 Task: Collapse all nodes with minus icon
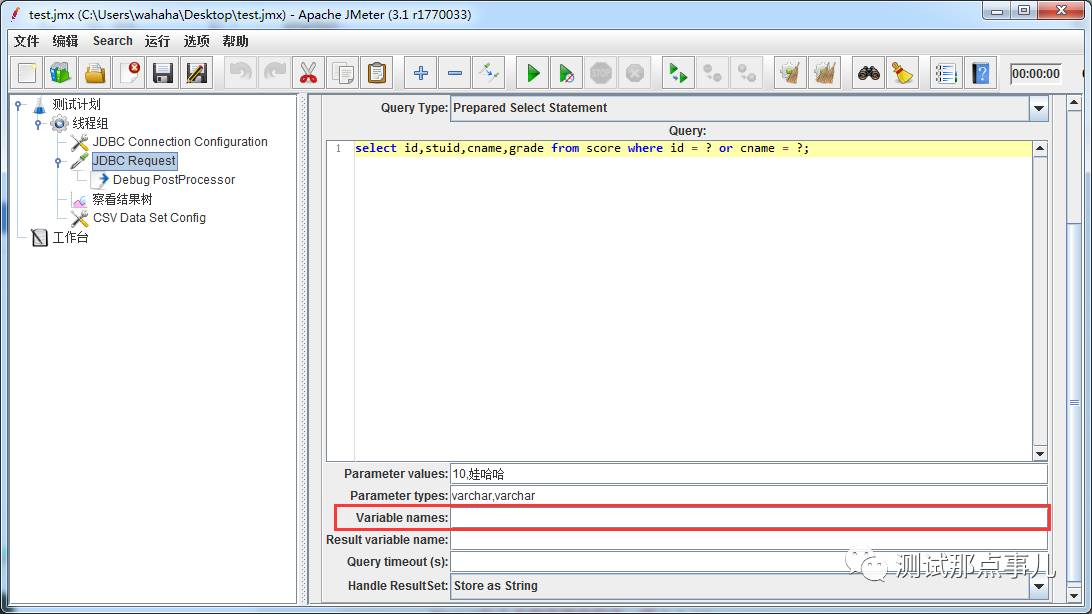455,73
